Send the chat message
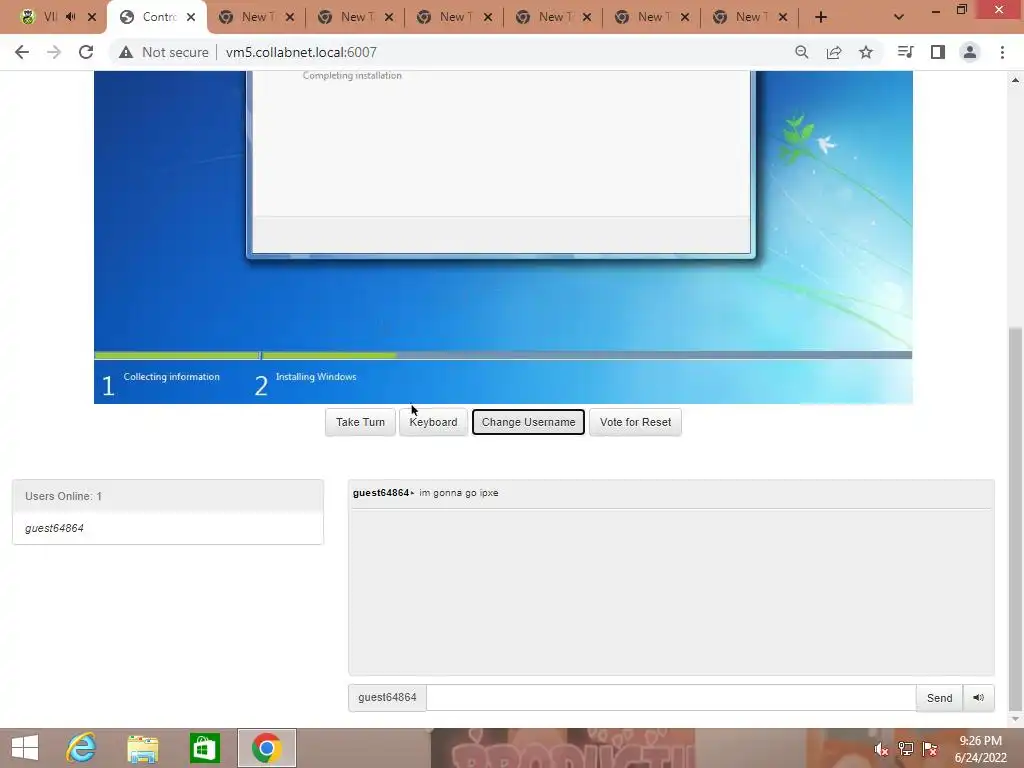Viewport: 1024px width, 768px height. pos(939,698)
